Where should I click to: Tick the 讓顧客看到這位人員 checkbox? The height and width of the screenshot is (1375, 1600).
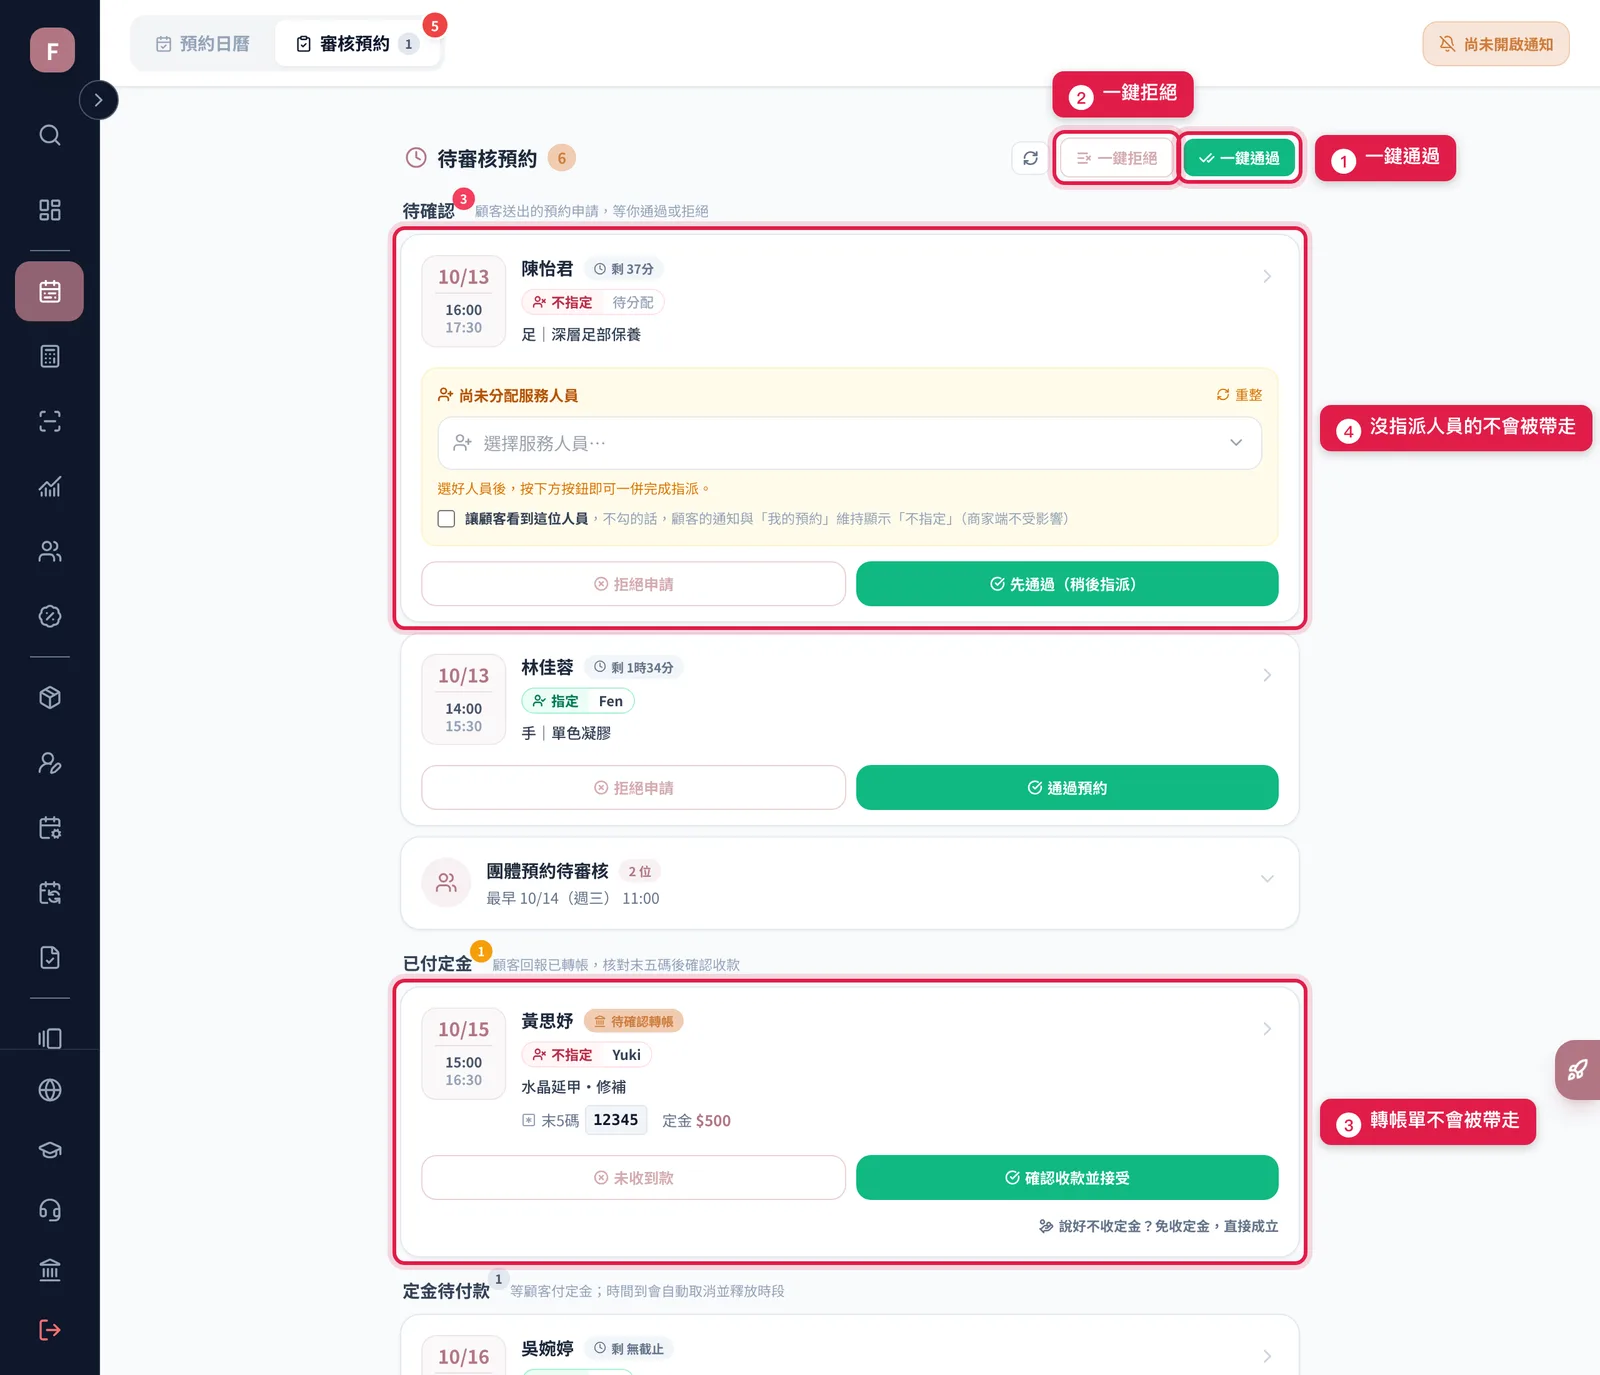(x=446, y=519)
